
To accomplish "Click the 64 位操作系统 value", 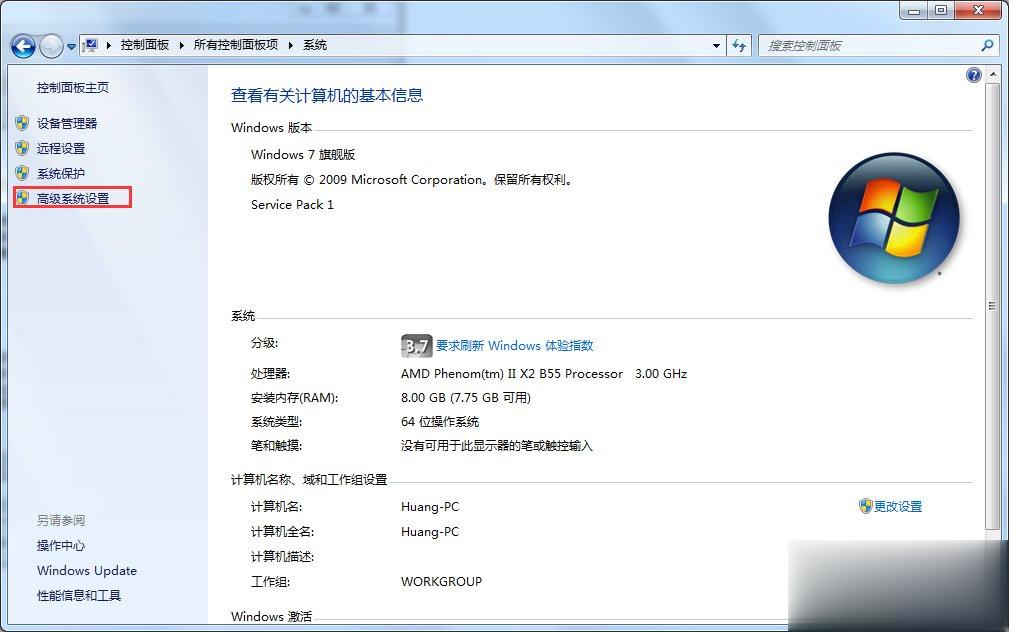I will click(440, 422).
